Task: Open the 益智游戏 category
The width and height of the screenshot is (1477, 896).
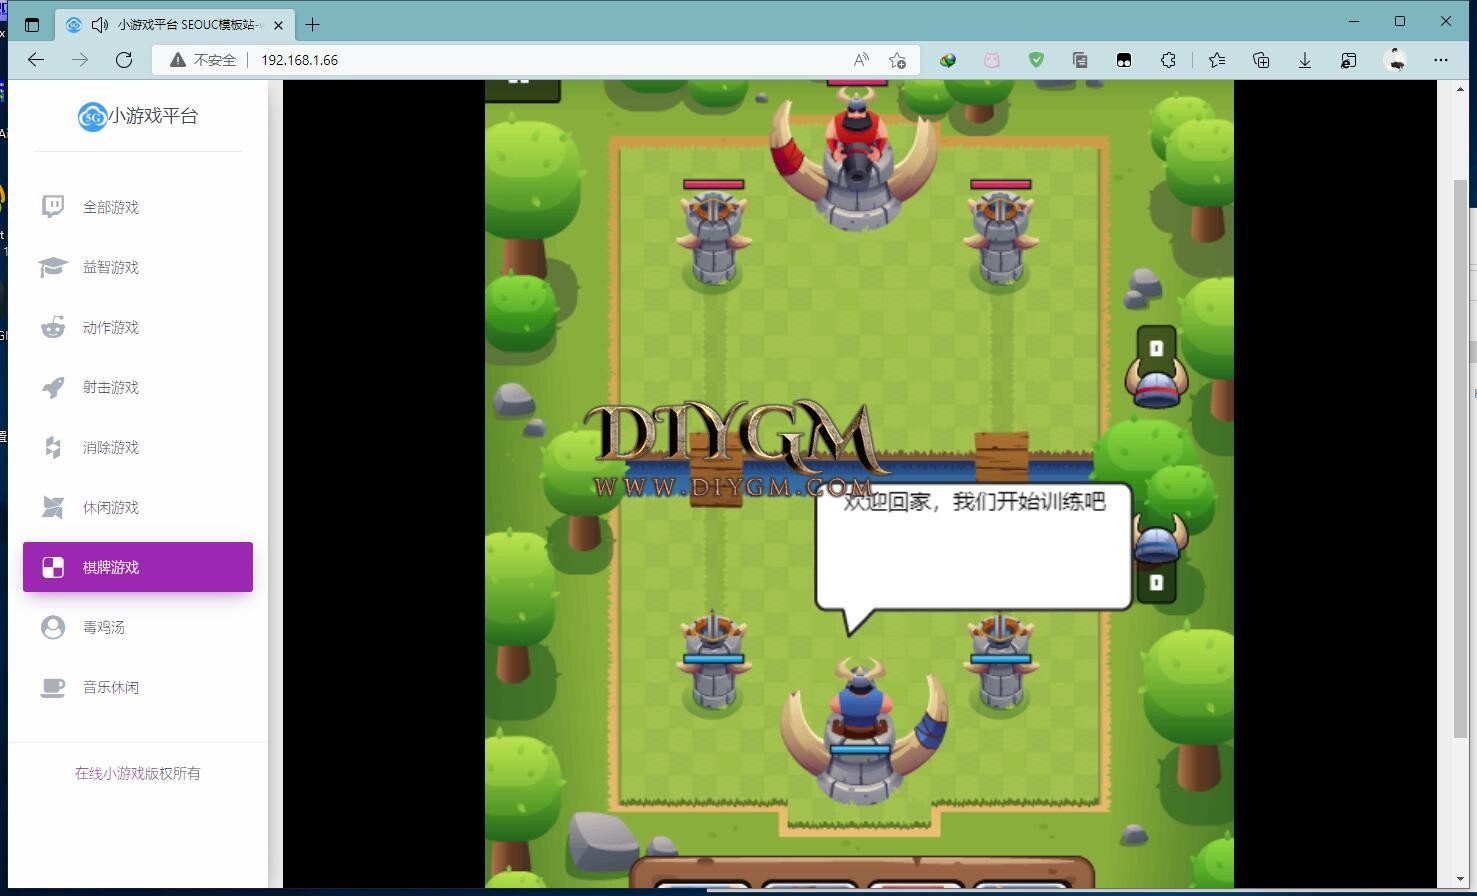Action: [138, 267]
